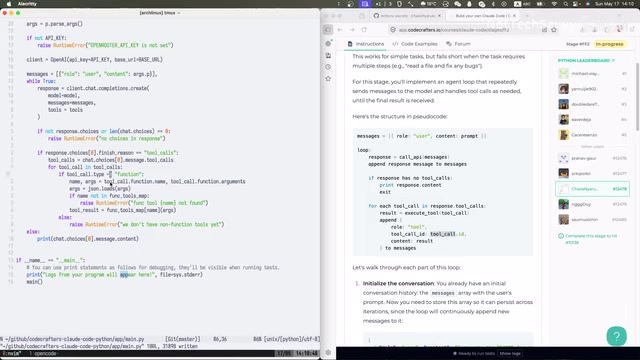The image size is (640, 360).
Task: Open settings gear at bottom of course sidebar
Action: (328, 353)
